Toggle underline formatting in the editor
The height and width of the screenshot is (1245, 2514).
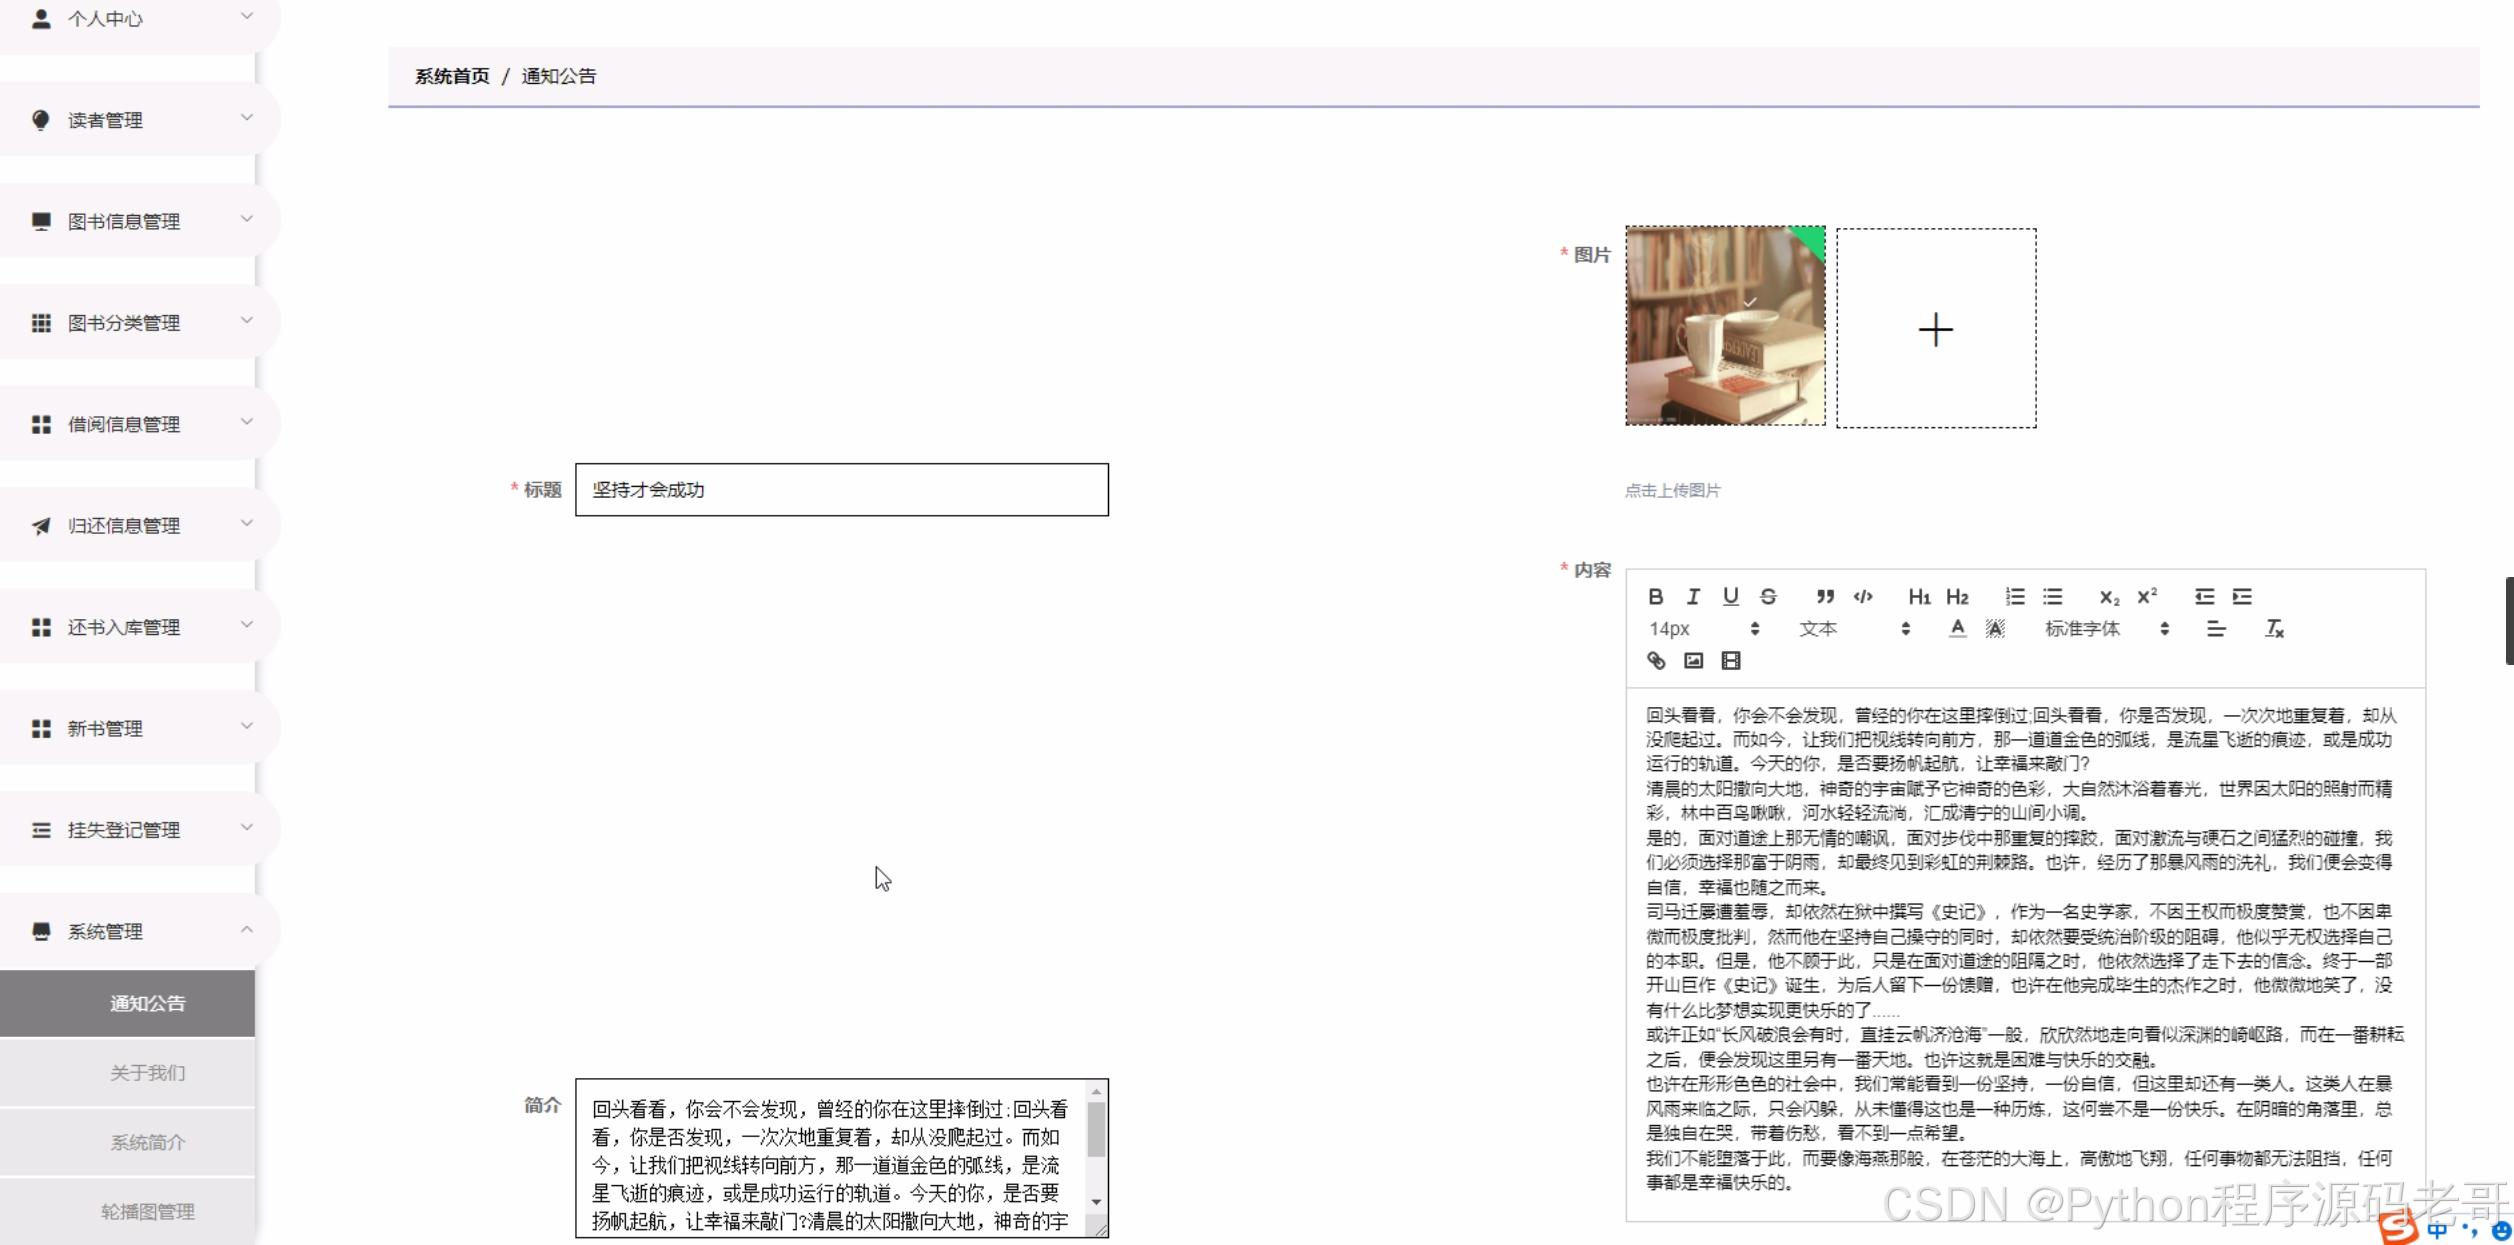point(1730,596)
